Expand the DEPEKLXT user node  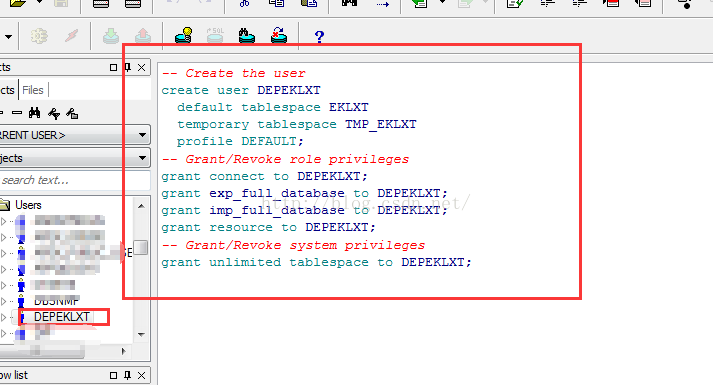[4, 317]
